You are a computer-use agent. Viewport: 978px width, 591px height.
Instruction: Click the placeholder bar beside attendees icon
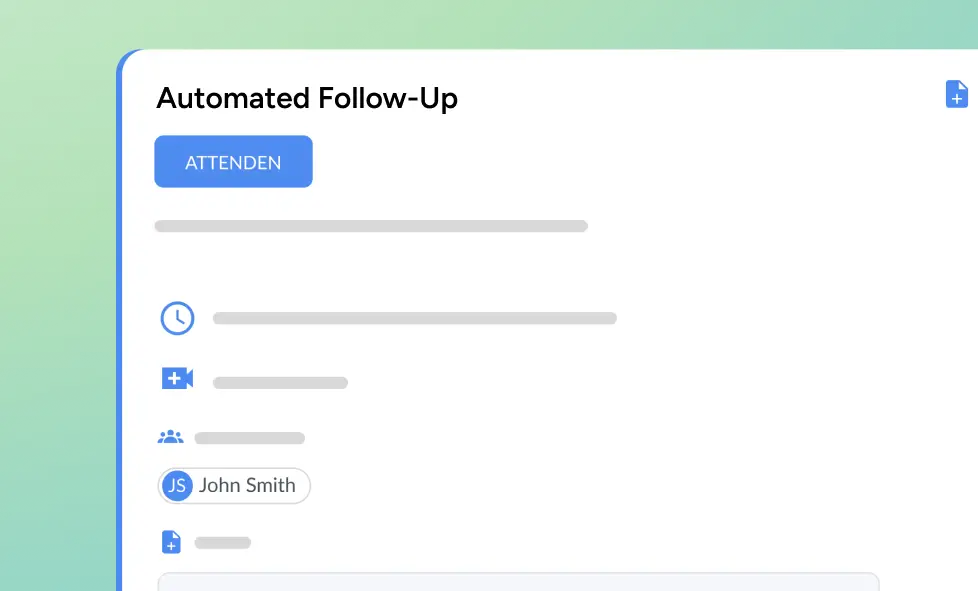[249, 438]
